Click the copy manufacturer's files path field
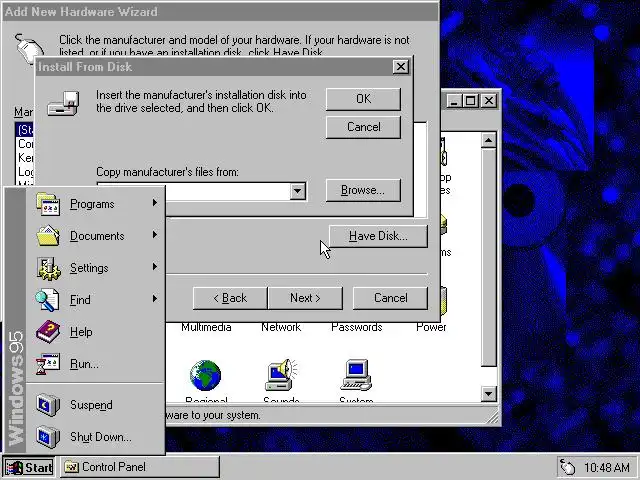Screen dimensions: 640x480 228,191
